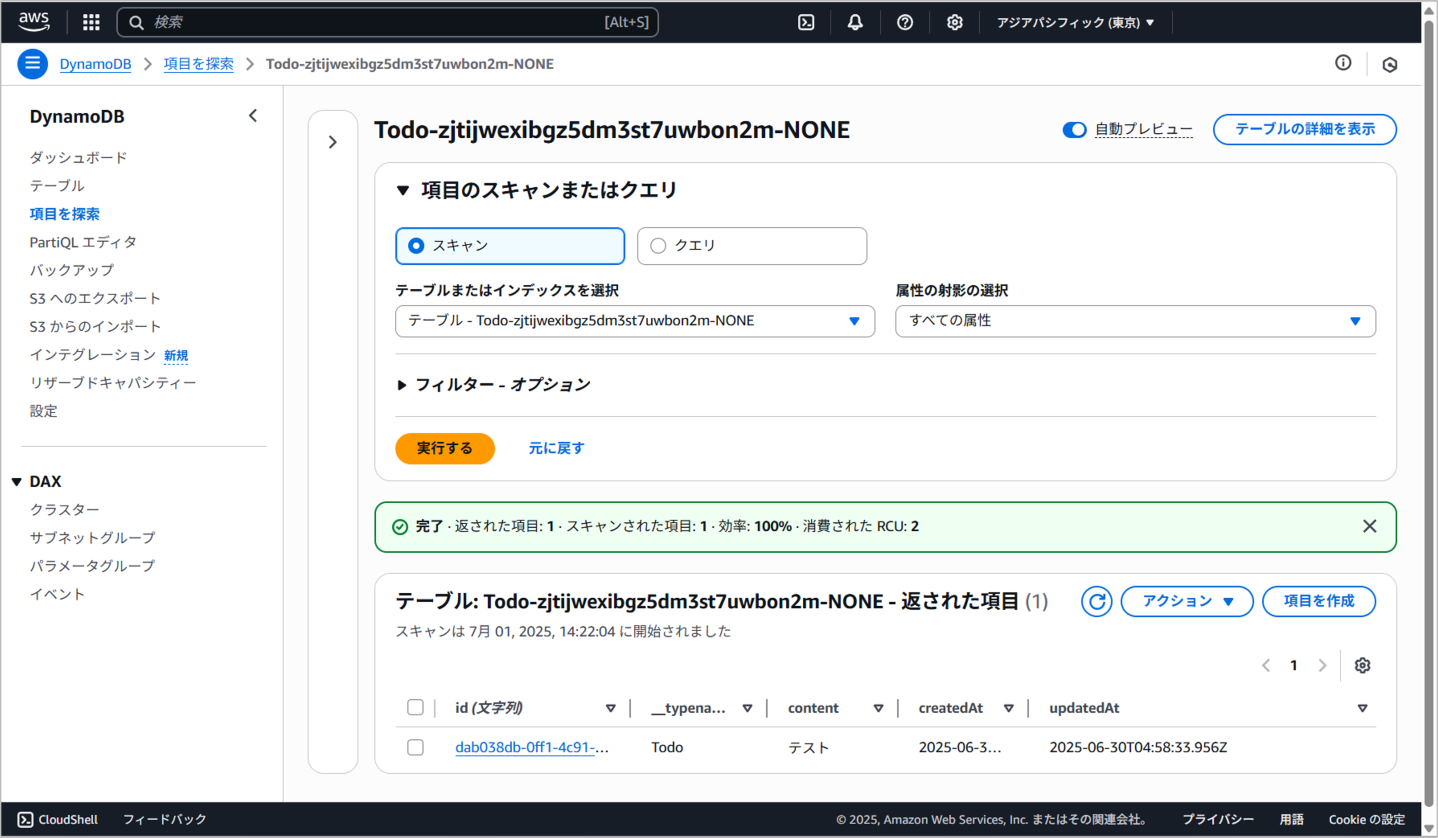
Task: Open DAX クラスター in the sidebar
Action: tap(64, 510)
